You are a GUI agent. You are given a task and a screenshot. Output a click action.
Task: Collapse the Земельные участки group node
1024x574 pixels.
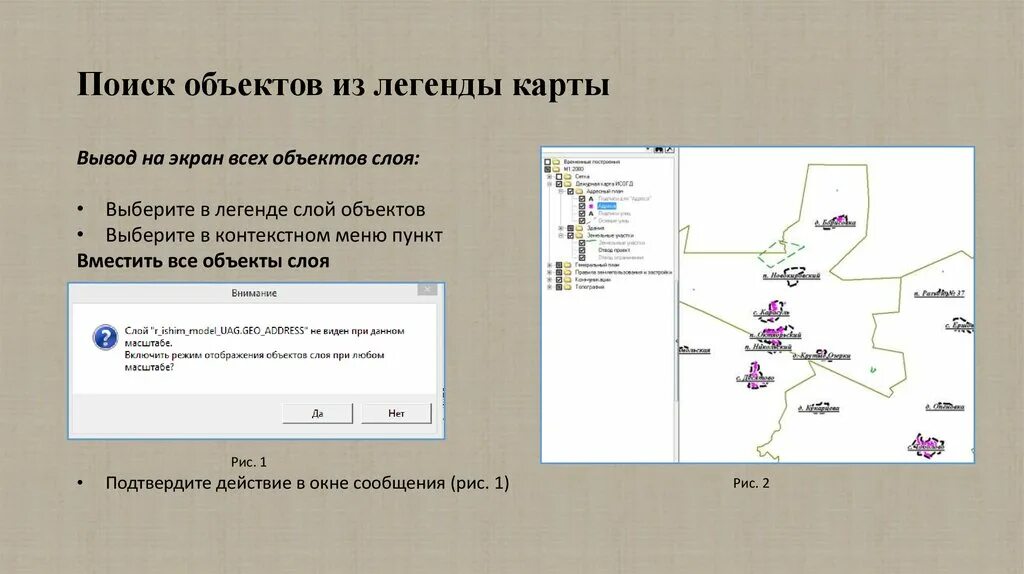(x=561, y=236)
